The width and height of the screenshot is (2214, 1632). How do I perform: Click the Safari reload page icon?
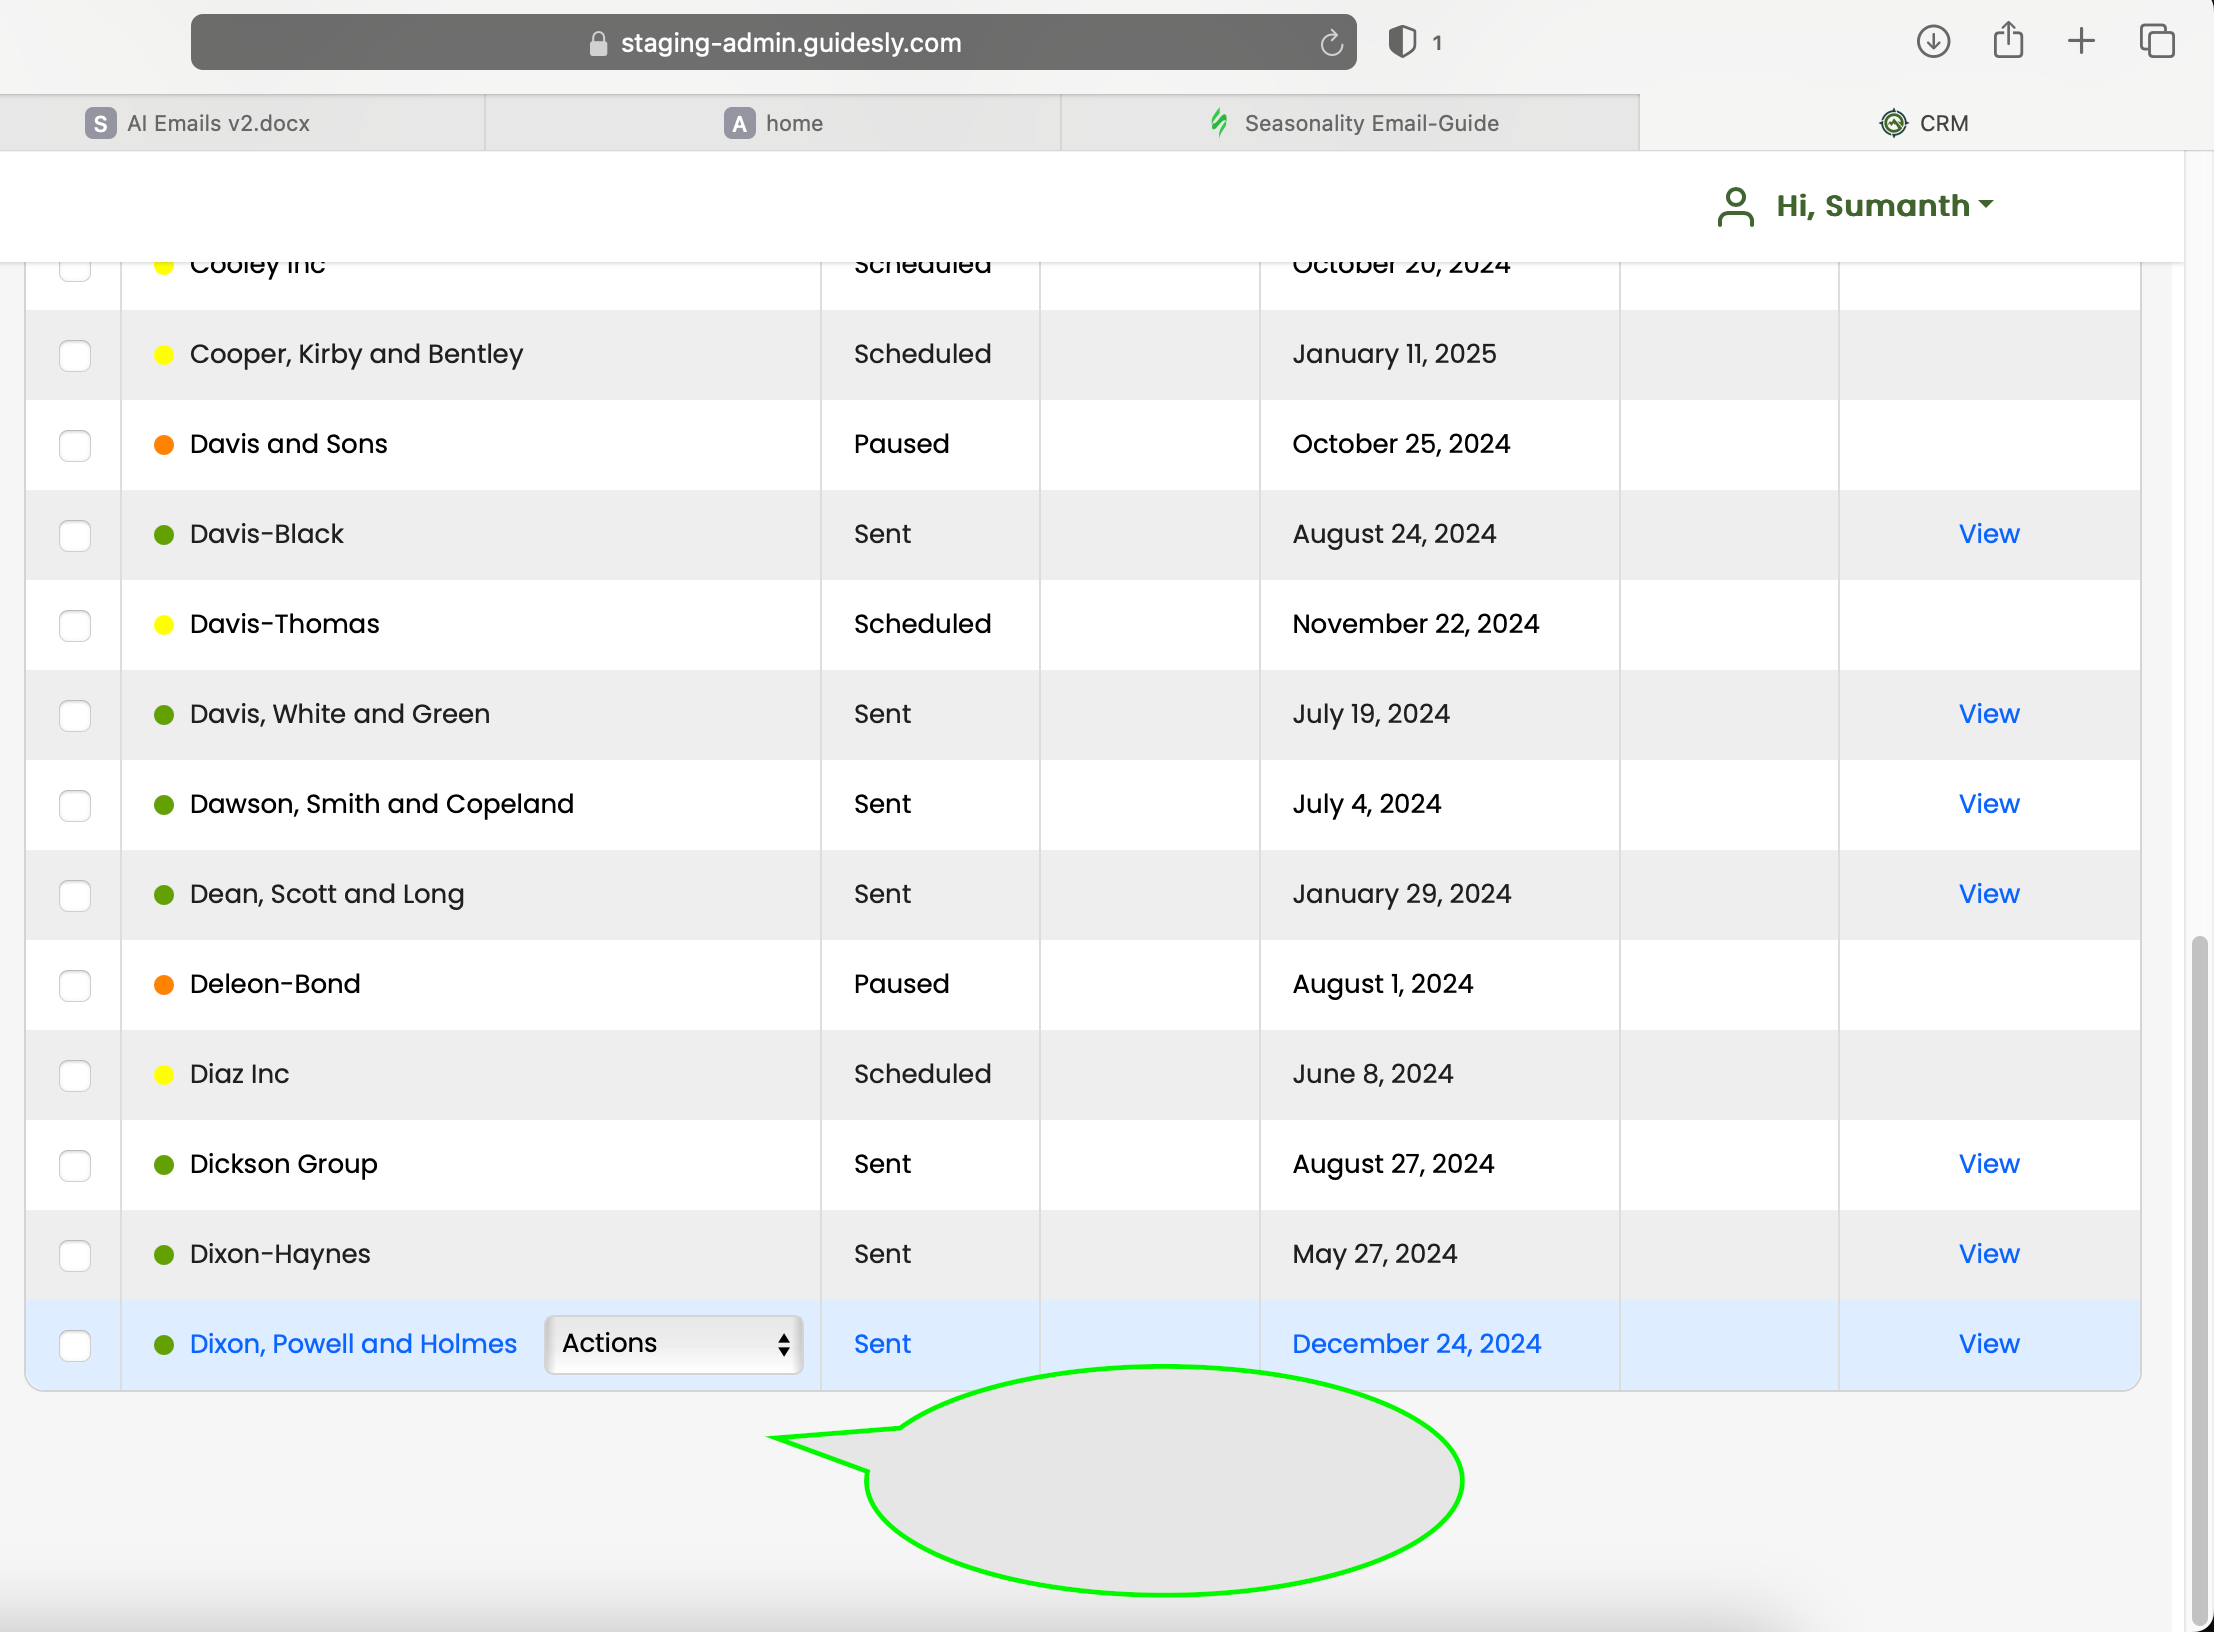tap(1330, 43)
